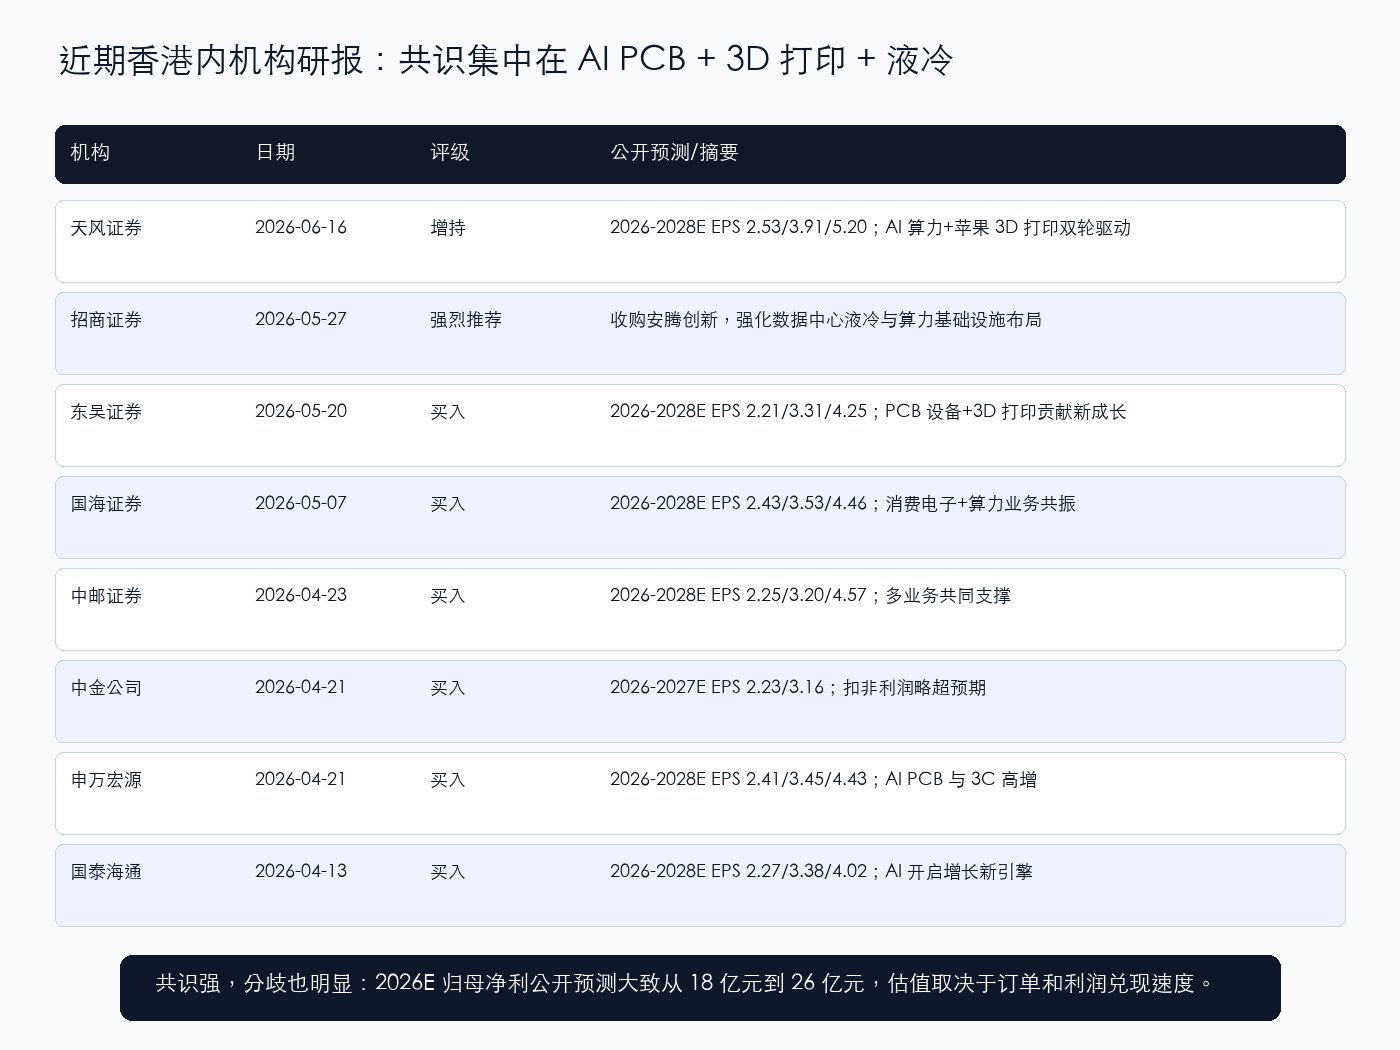Click the date 2026-04-23
This screenshot has height=1050, width=1400.
pos(301,595)
